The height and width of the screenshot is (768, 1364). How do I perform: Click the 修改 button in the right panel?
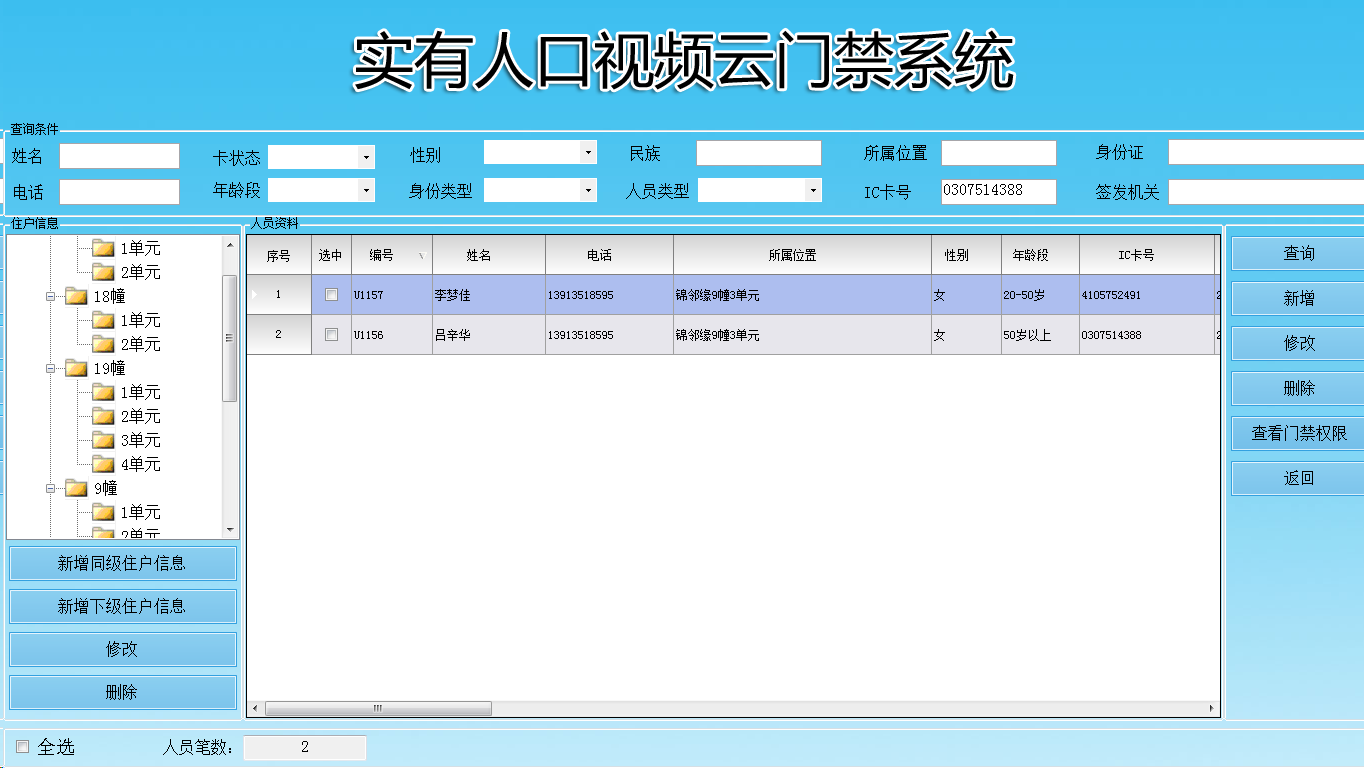1298,343
